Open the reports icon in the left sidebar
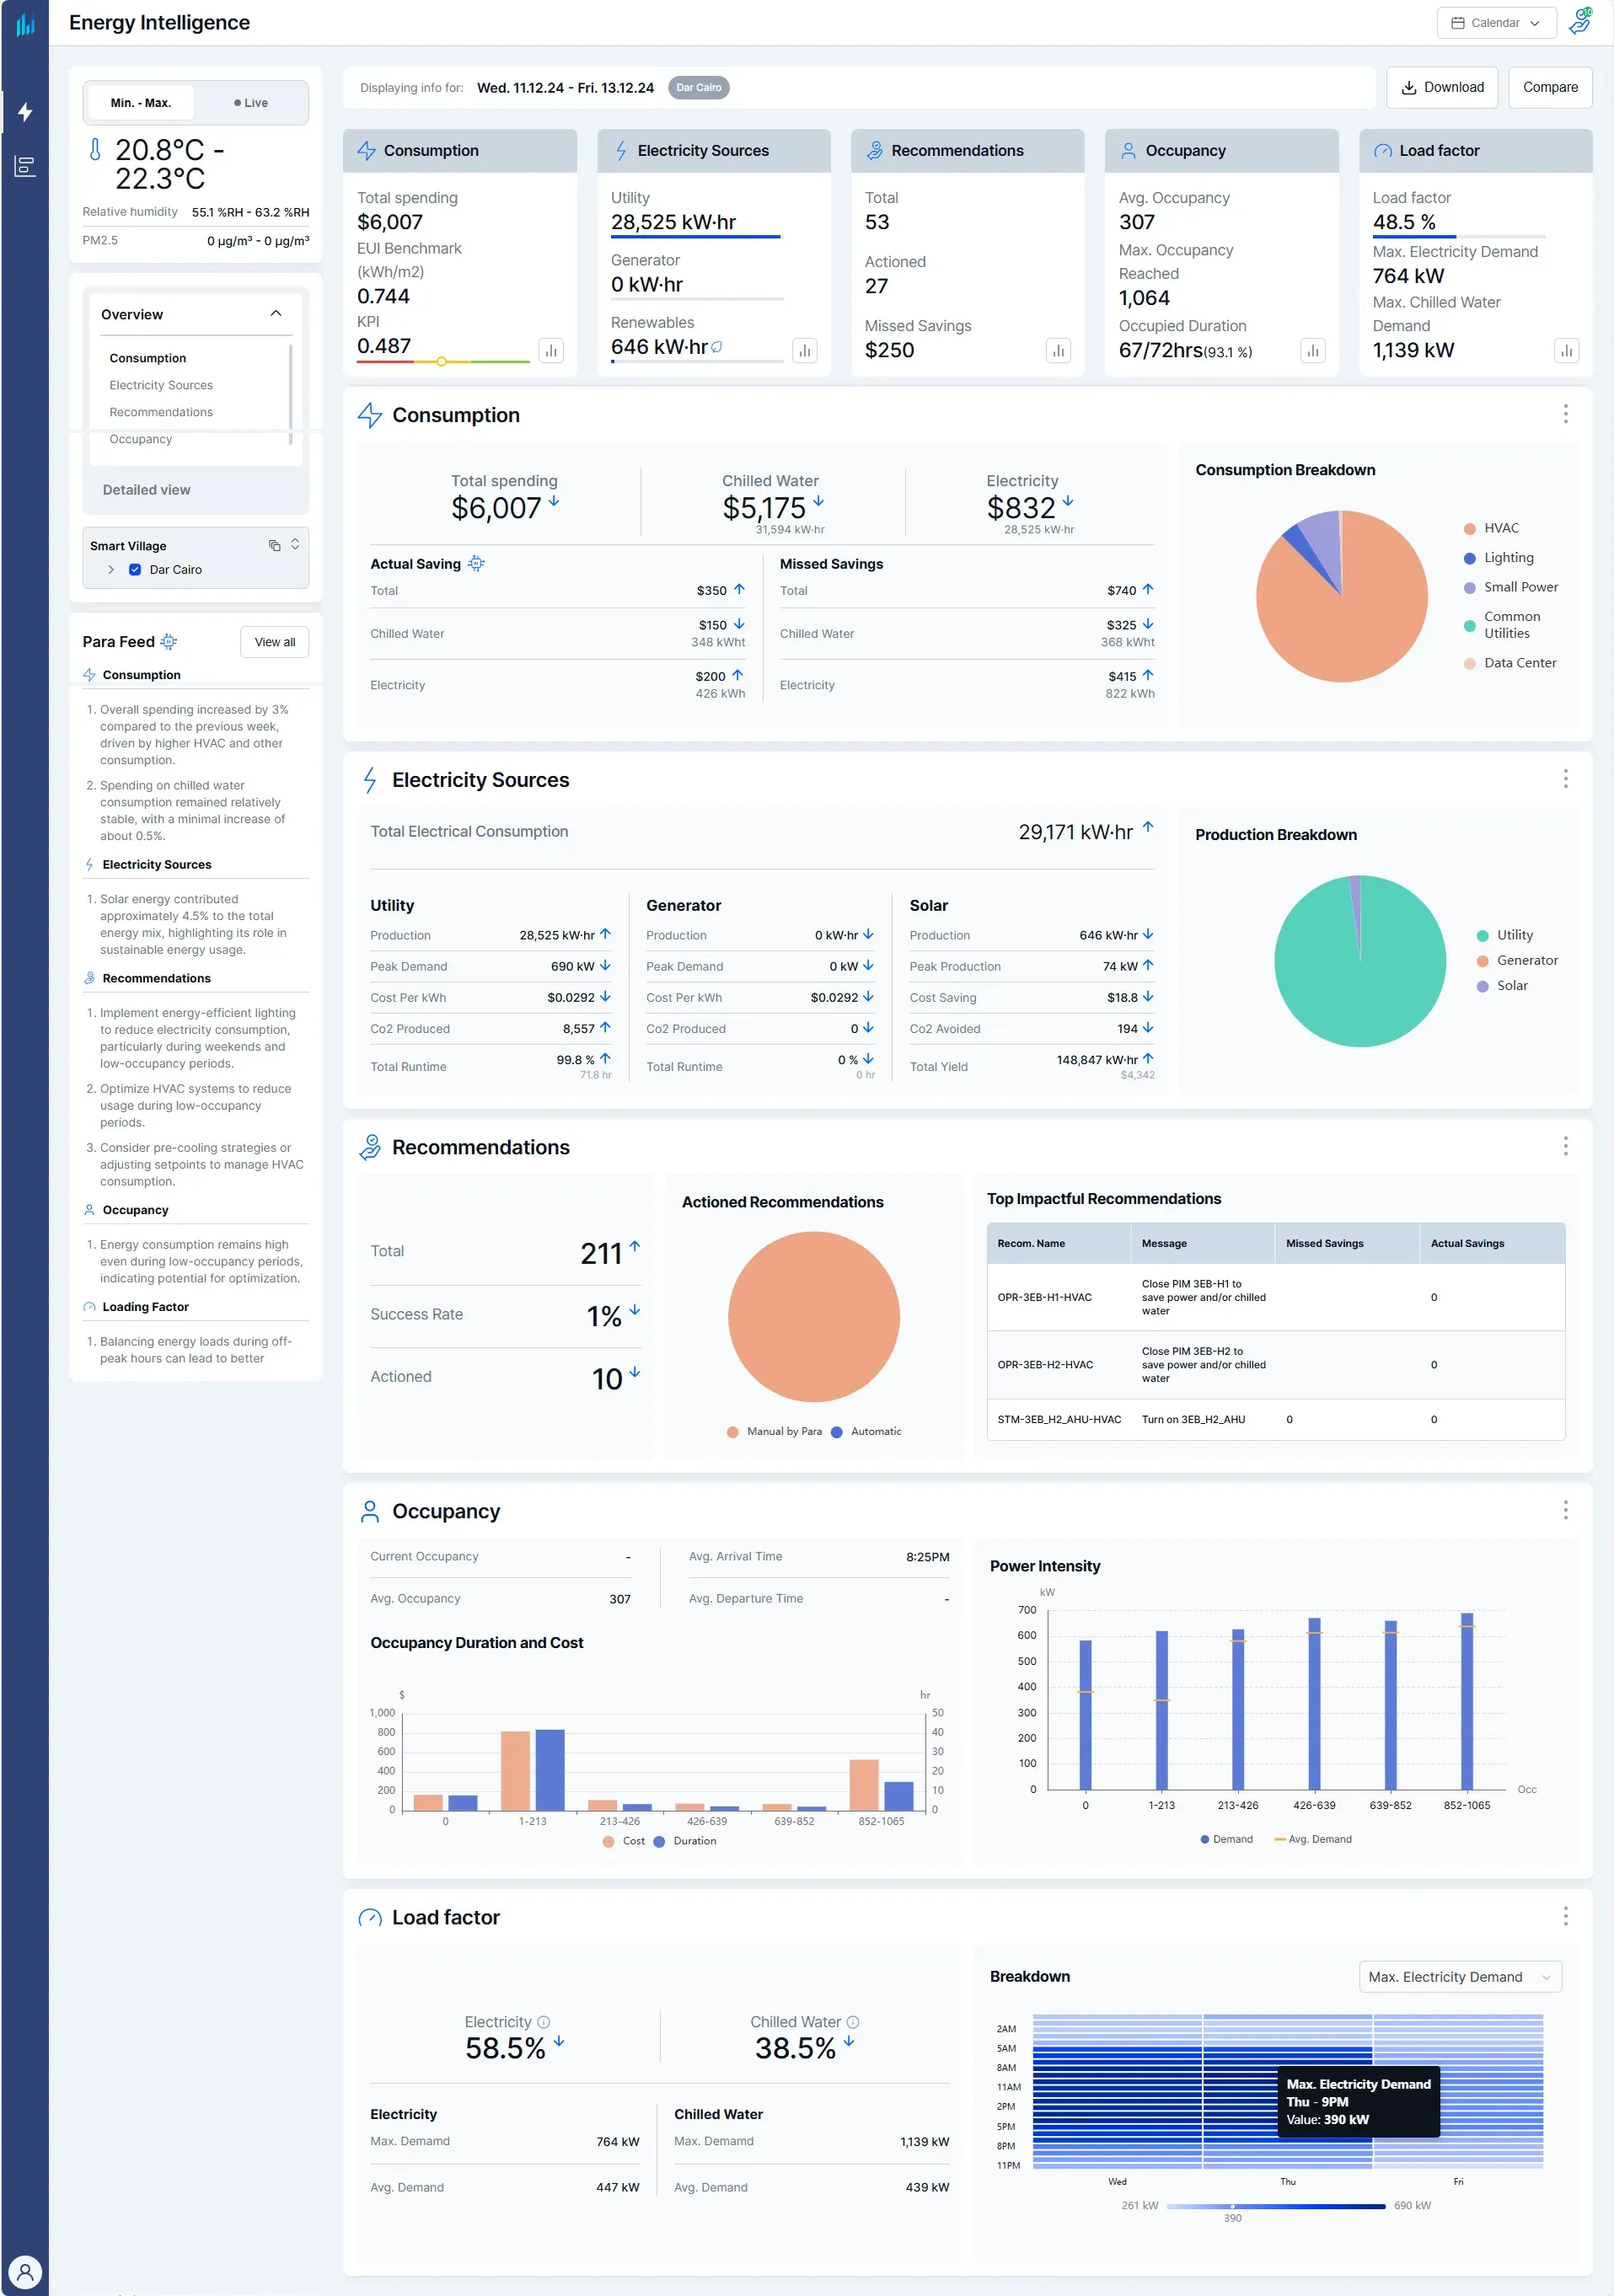 coord(26,166)
